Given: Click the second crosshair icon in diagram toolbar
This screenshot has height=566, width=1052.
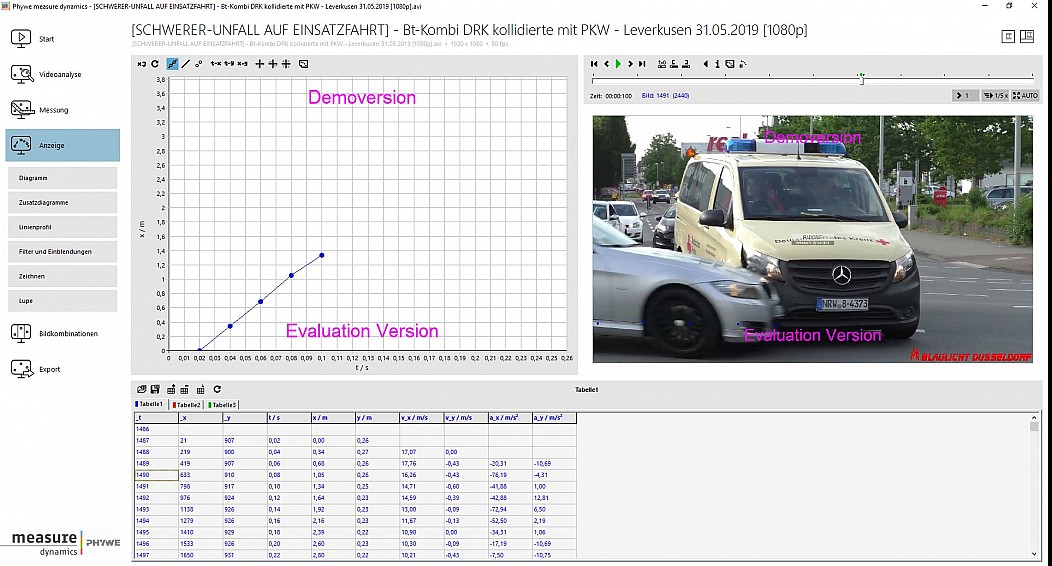Looking at the screenshot, I should pyautogui.click(x=273, y=64).
